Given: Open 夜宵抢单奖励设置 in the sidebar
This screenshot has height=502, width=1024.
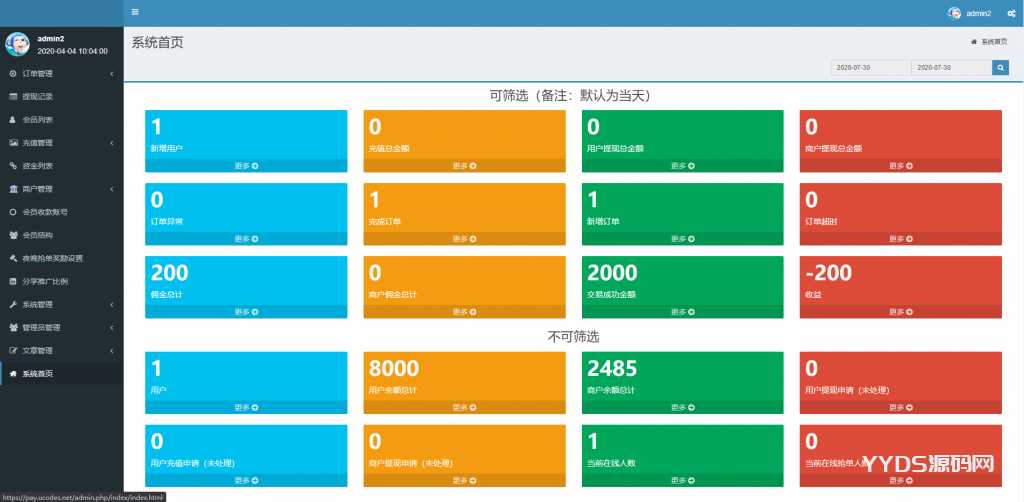Looking at the screenshot, I should (x=52, y=258).
